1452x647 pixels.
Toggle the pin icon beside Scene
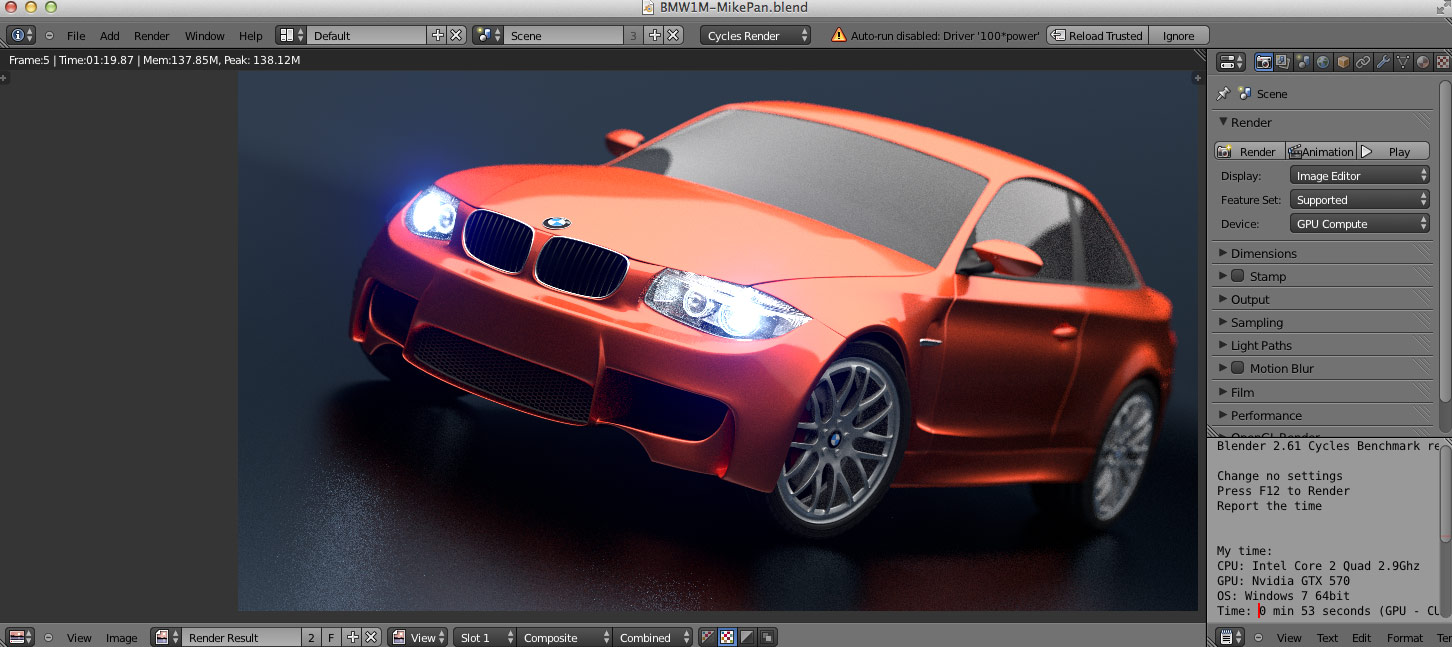pyautogui.click(x=1223, y=93)
